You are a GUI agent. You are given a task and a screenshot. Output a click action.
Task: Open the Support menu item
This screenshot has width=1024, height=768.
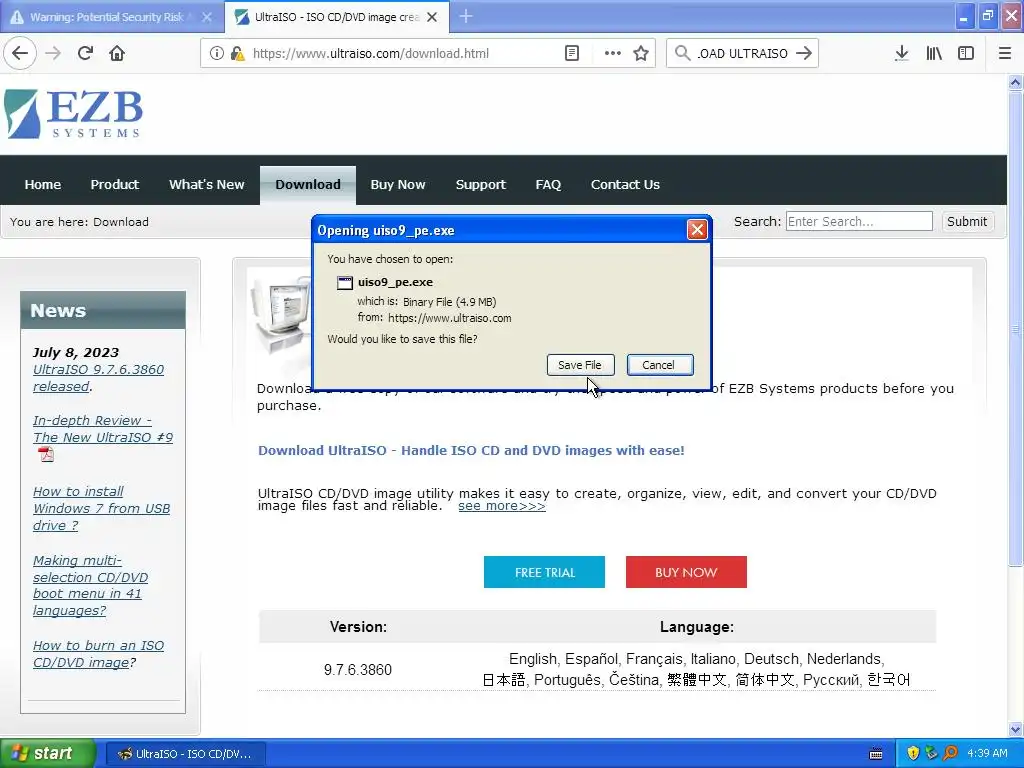[481, 185]
